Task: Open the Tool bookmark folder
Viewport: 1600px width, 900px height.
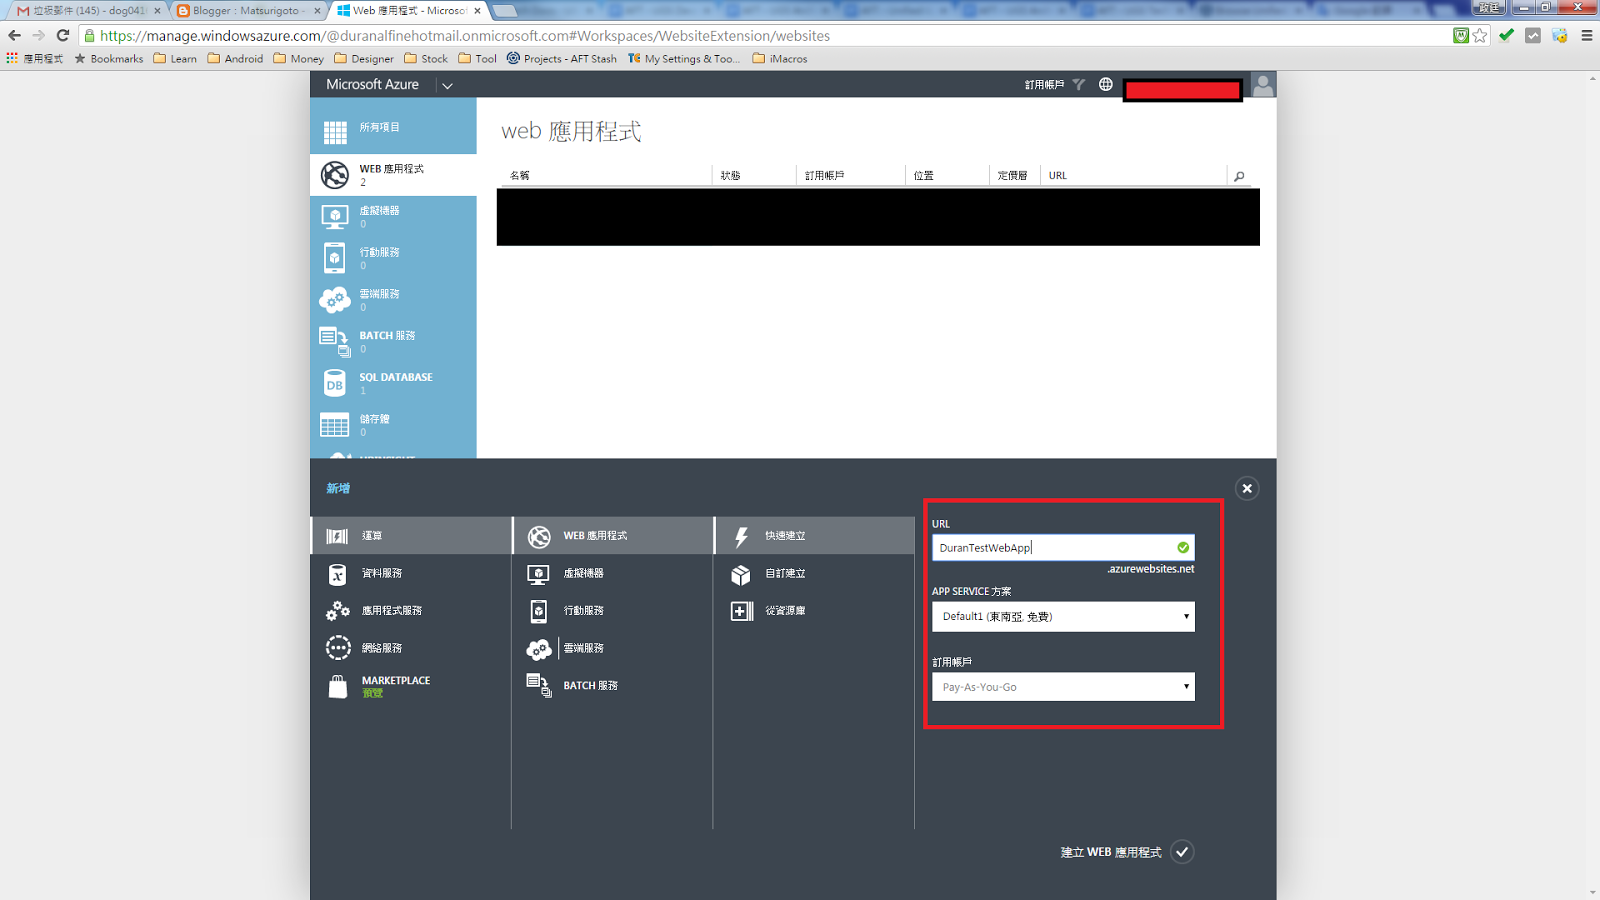Action: click(478, 59)
